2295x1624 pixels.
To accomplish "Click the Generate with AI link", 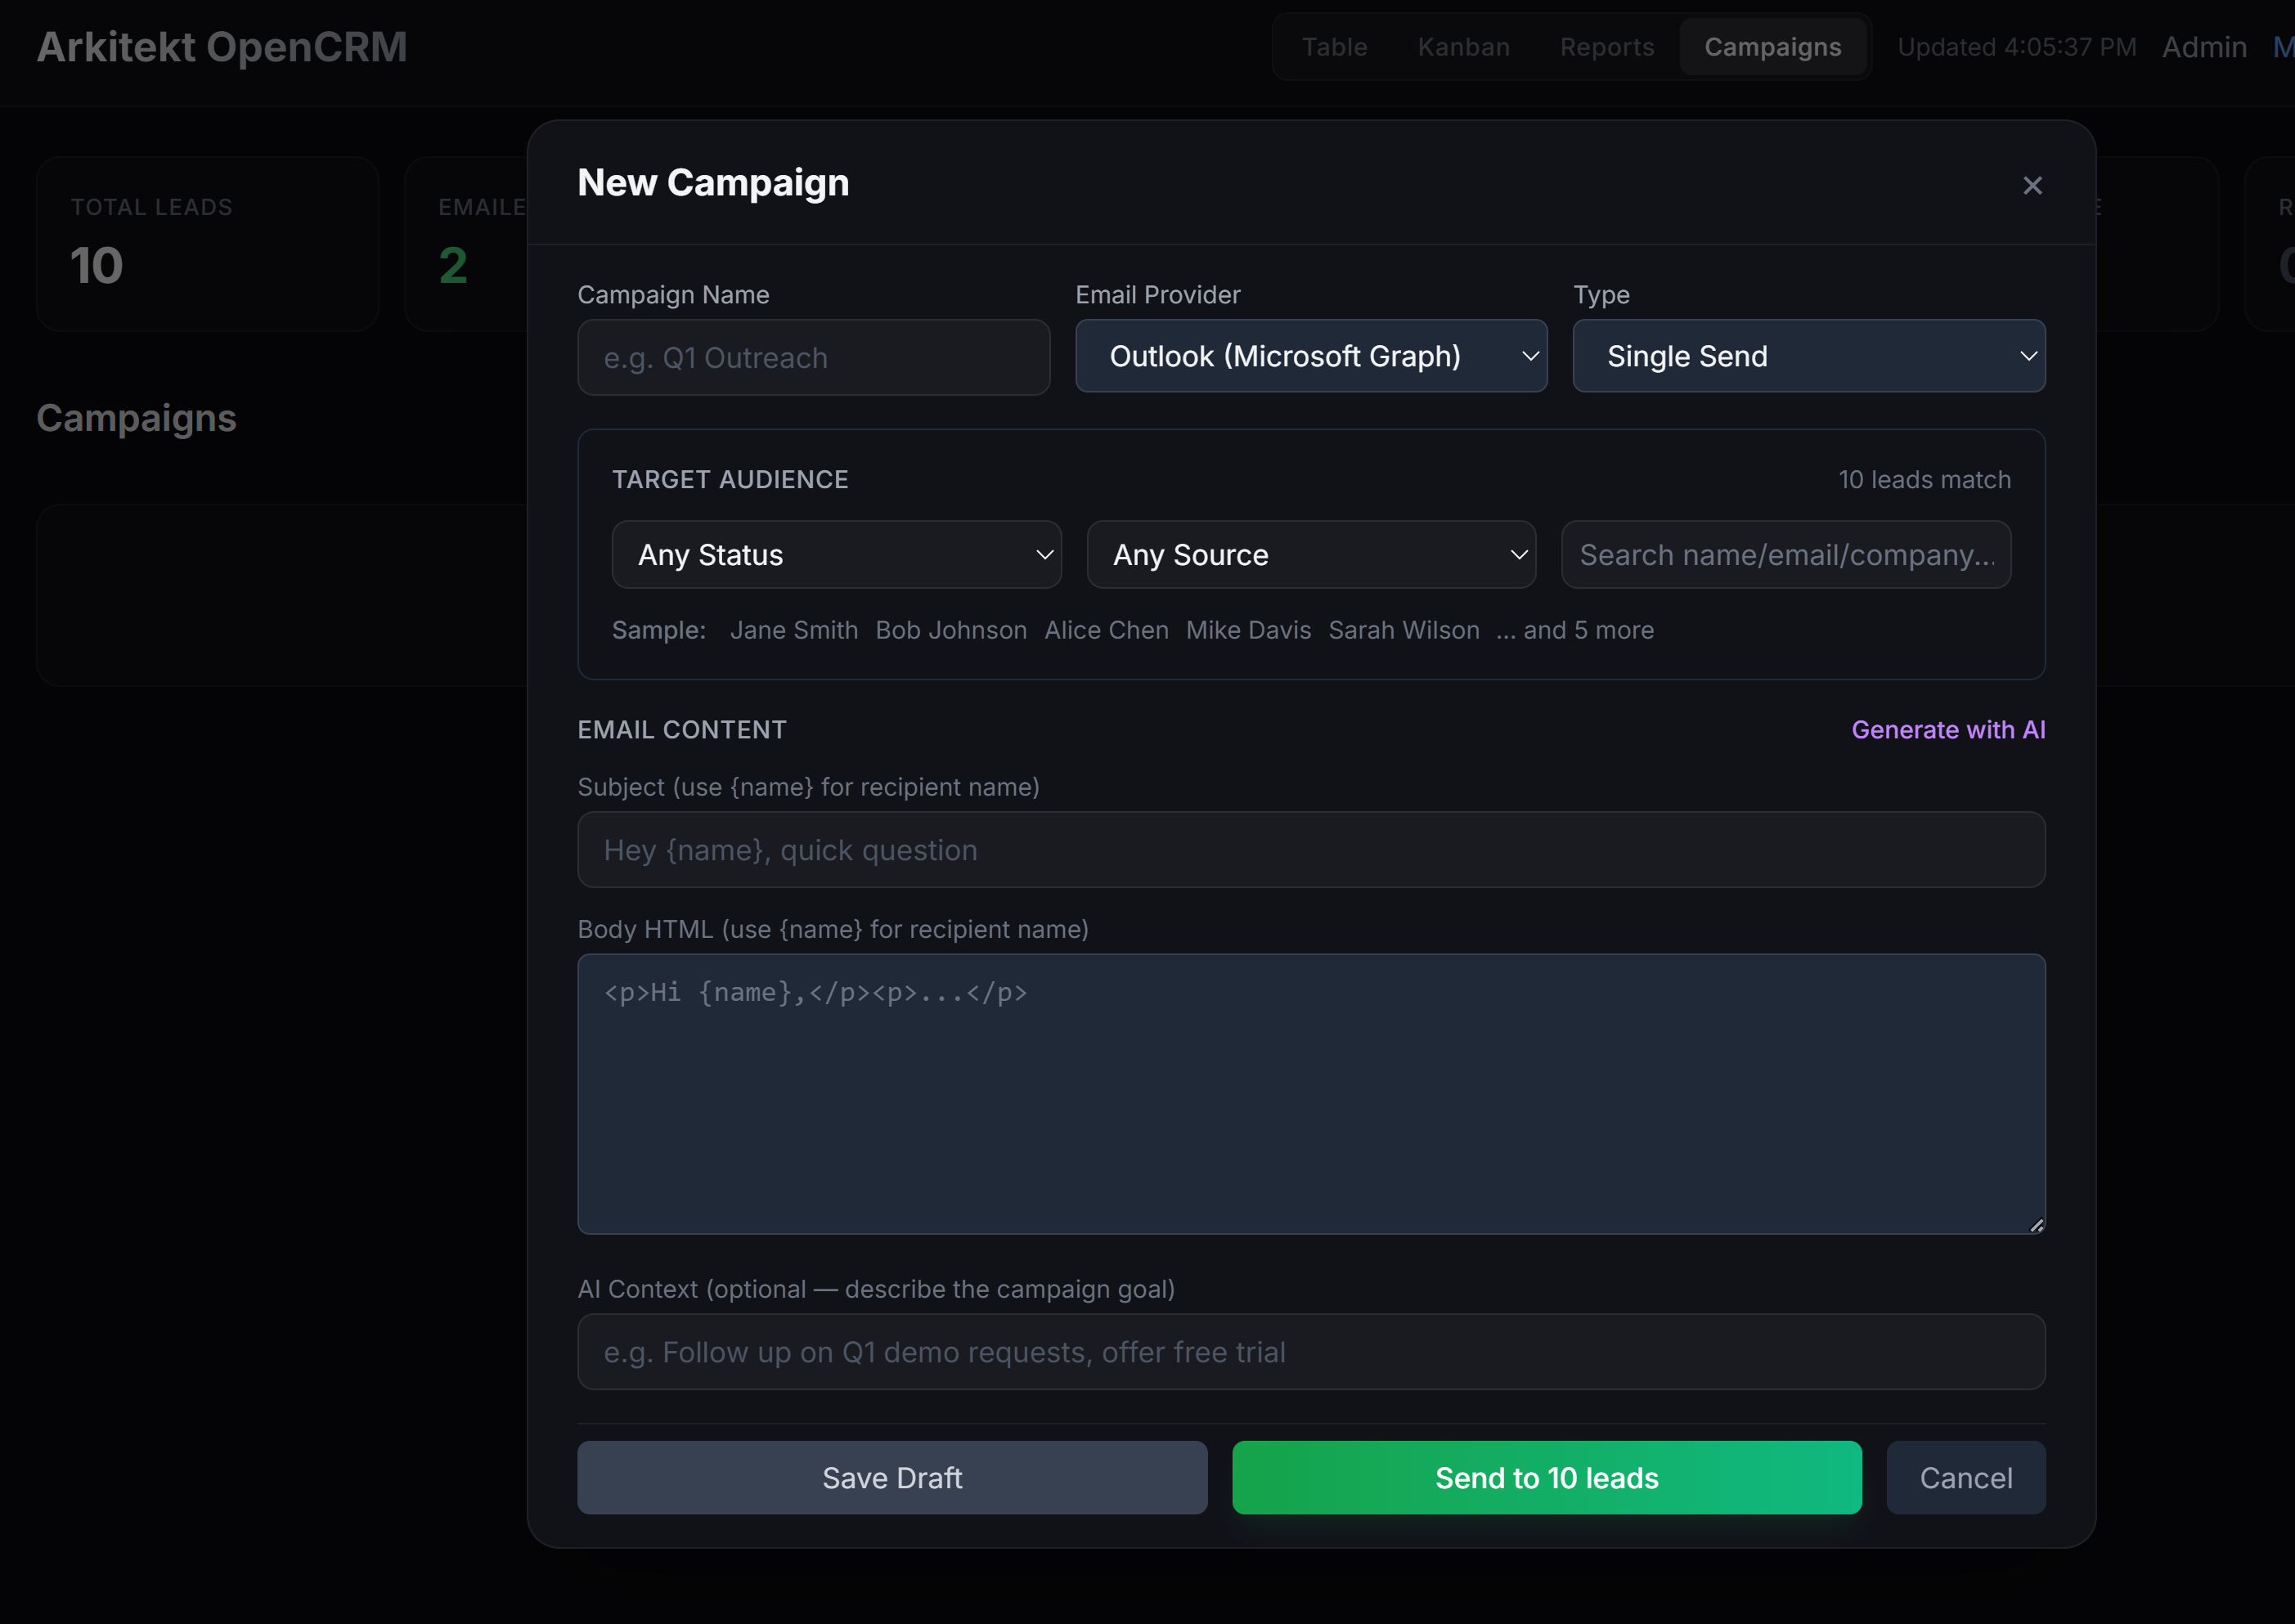I will click(x=1948, y=729).
